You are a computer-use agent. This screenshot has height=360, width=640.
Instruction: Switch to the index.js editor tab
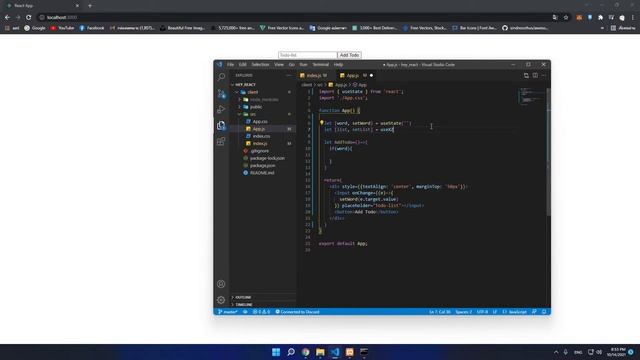pos(313,76)
